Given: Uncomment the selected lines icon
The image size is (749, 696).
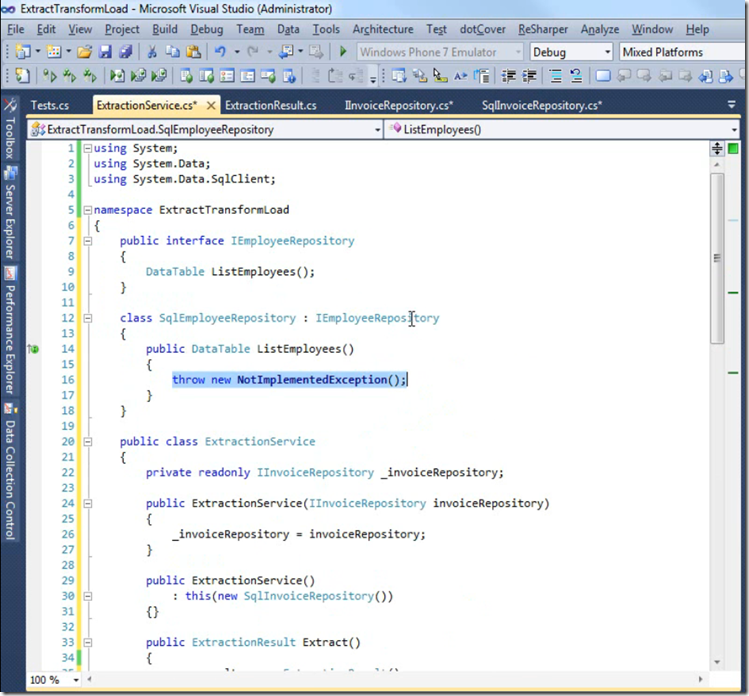Looking at the screenshot, I should 576,76.
